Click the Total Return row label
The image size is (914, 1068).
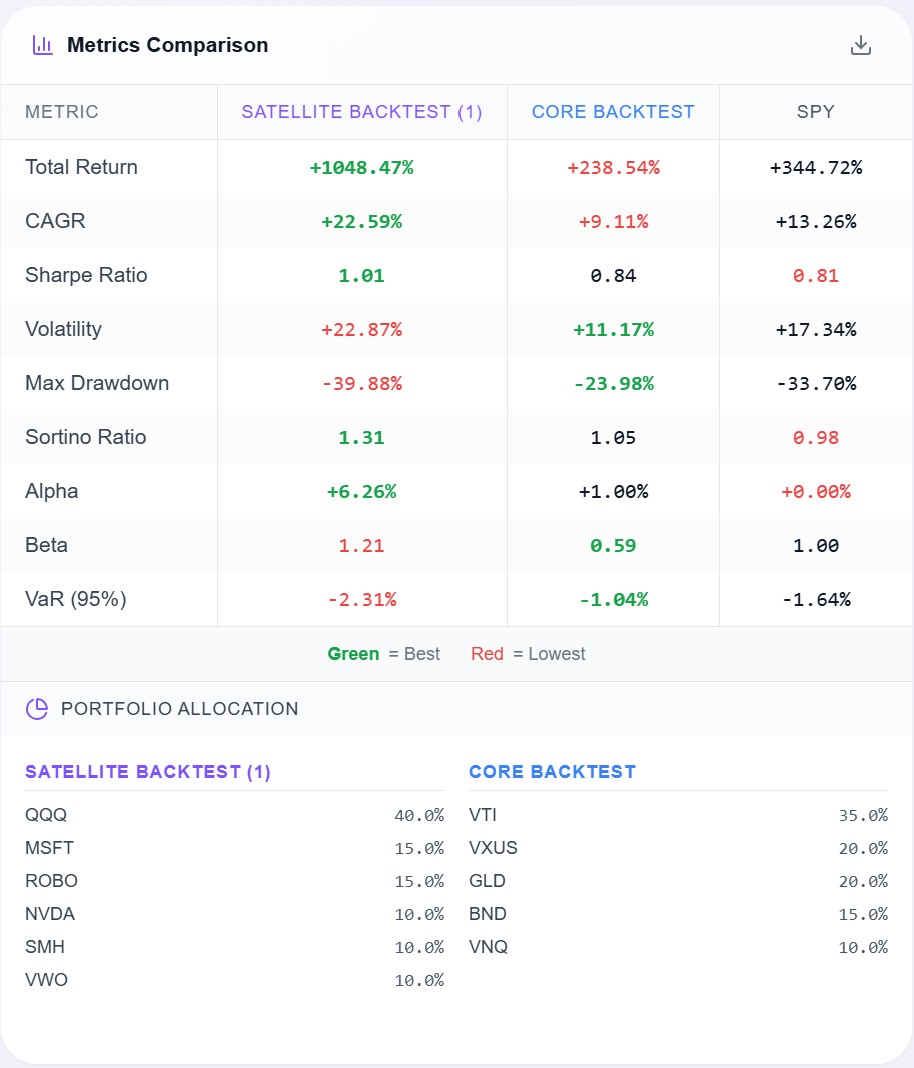click(x=81, y=167)
